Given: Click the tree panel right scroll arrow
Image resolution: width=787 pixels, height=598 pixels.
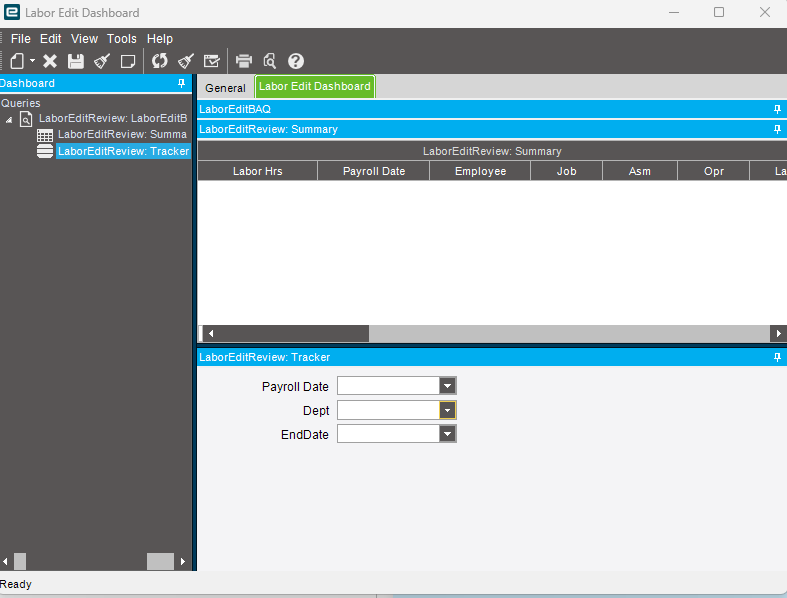Looking at the screenshot, I should tap(183, 561).
